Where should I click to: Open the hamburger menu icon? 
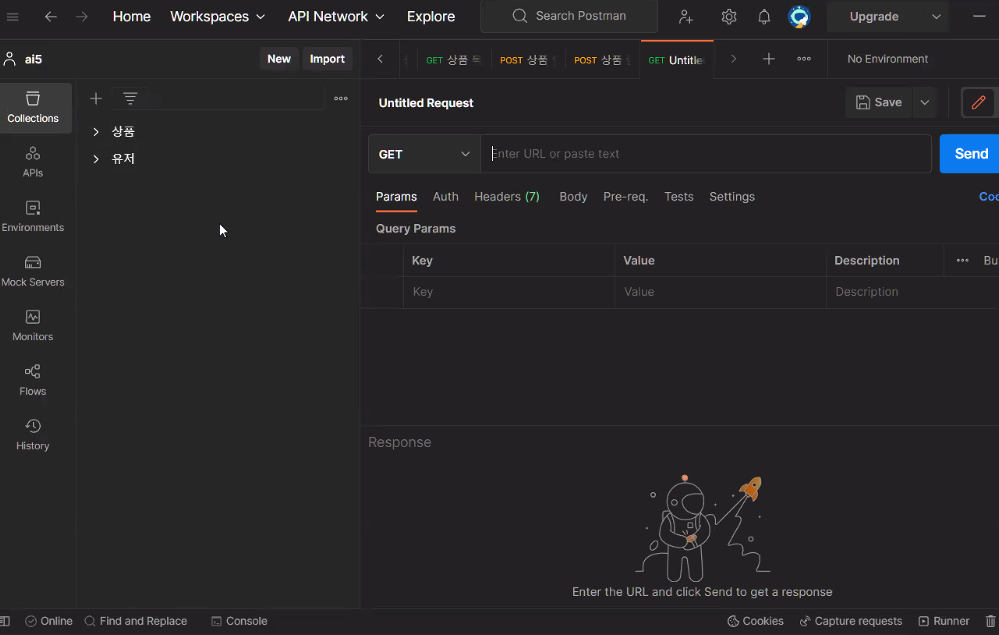click(x=12, y=17)
